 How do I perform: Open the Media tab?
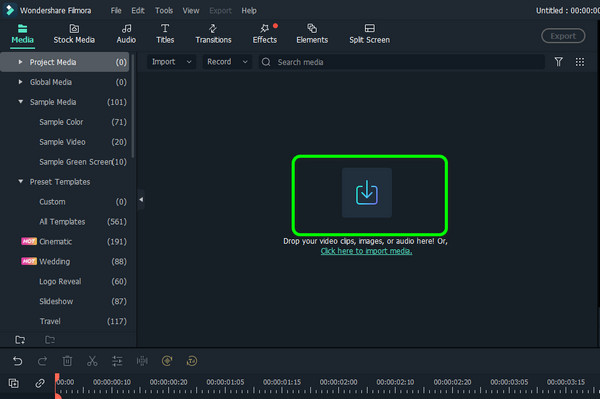click(x=22, y=34)
